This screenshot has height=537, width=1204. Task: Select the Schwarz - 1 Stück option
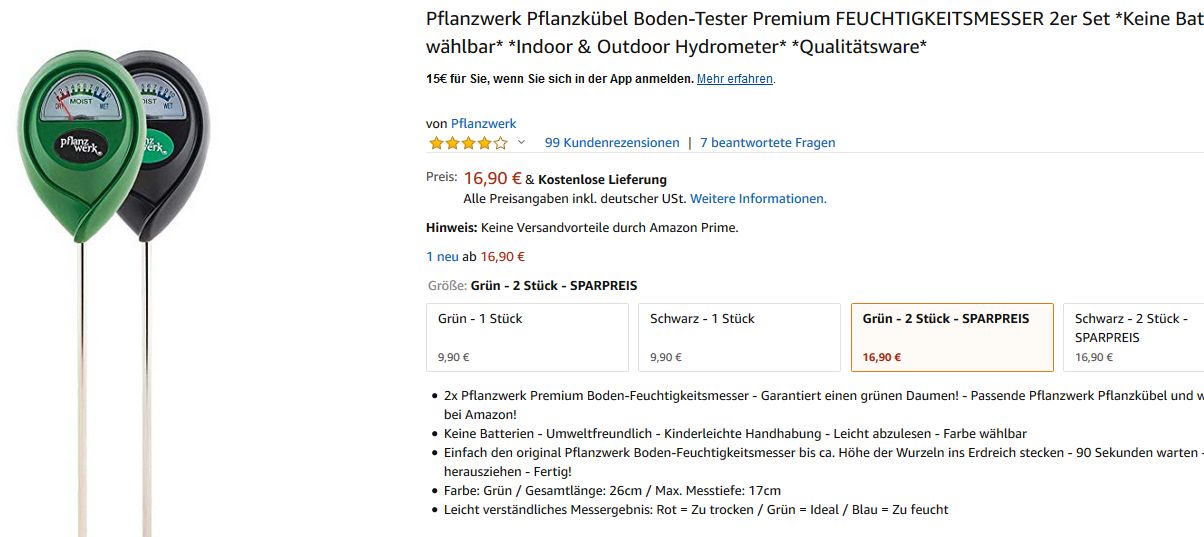coord(739,337)
